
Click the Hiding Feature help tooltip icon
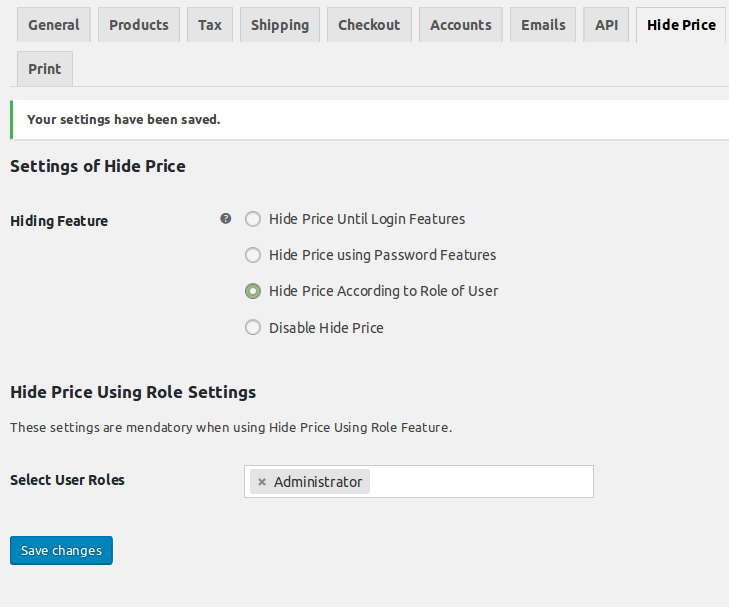pyautogui.click(x=226, y=219)
